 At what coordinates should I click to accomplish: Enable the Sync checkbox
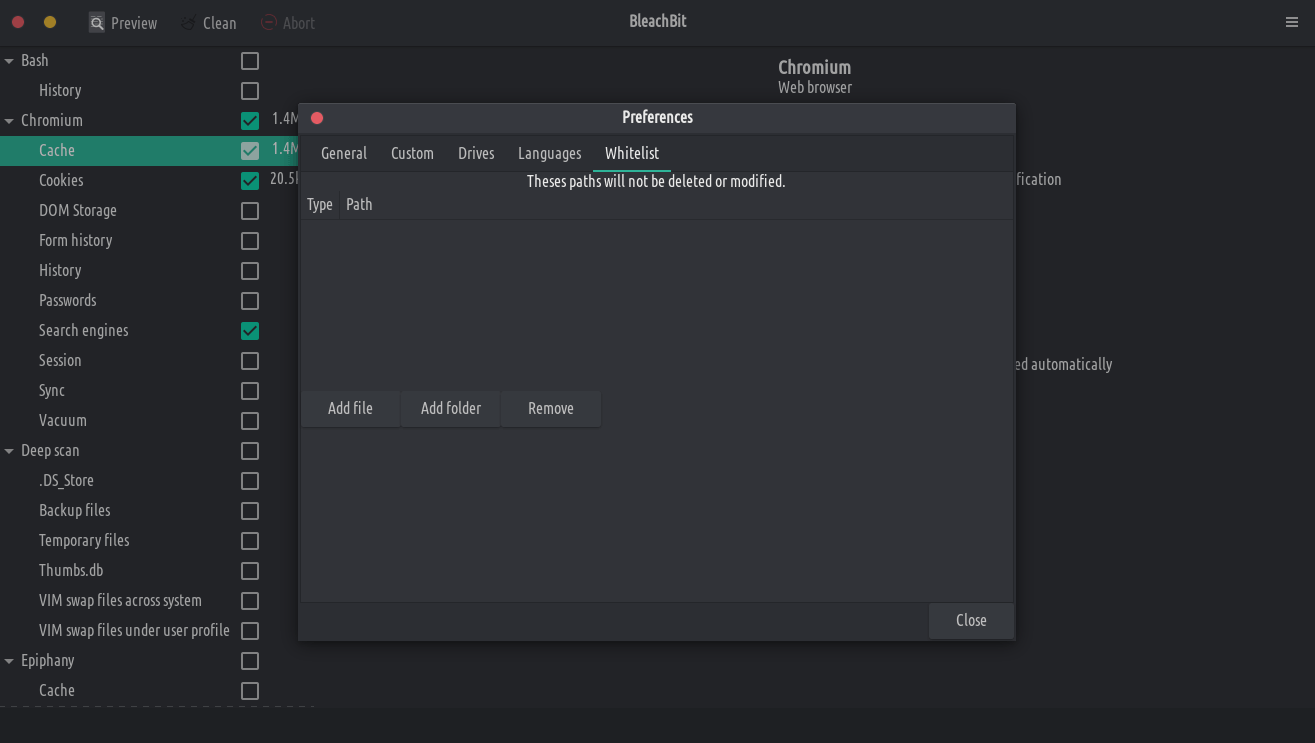click(x=250, y=391)
